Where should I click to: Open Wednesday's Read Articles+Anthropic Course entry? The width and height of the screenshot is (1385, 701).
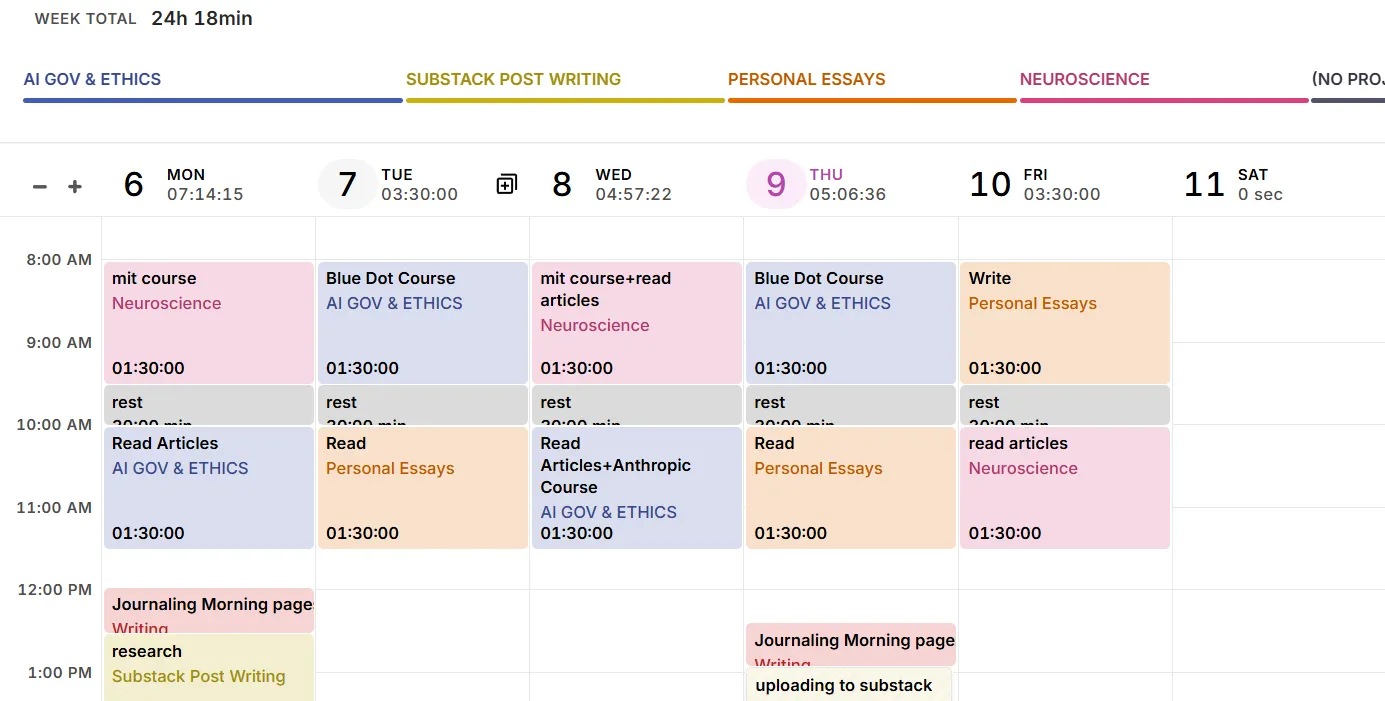(637, 488)
